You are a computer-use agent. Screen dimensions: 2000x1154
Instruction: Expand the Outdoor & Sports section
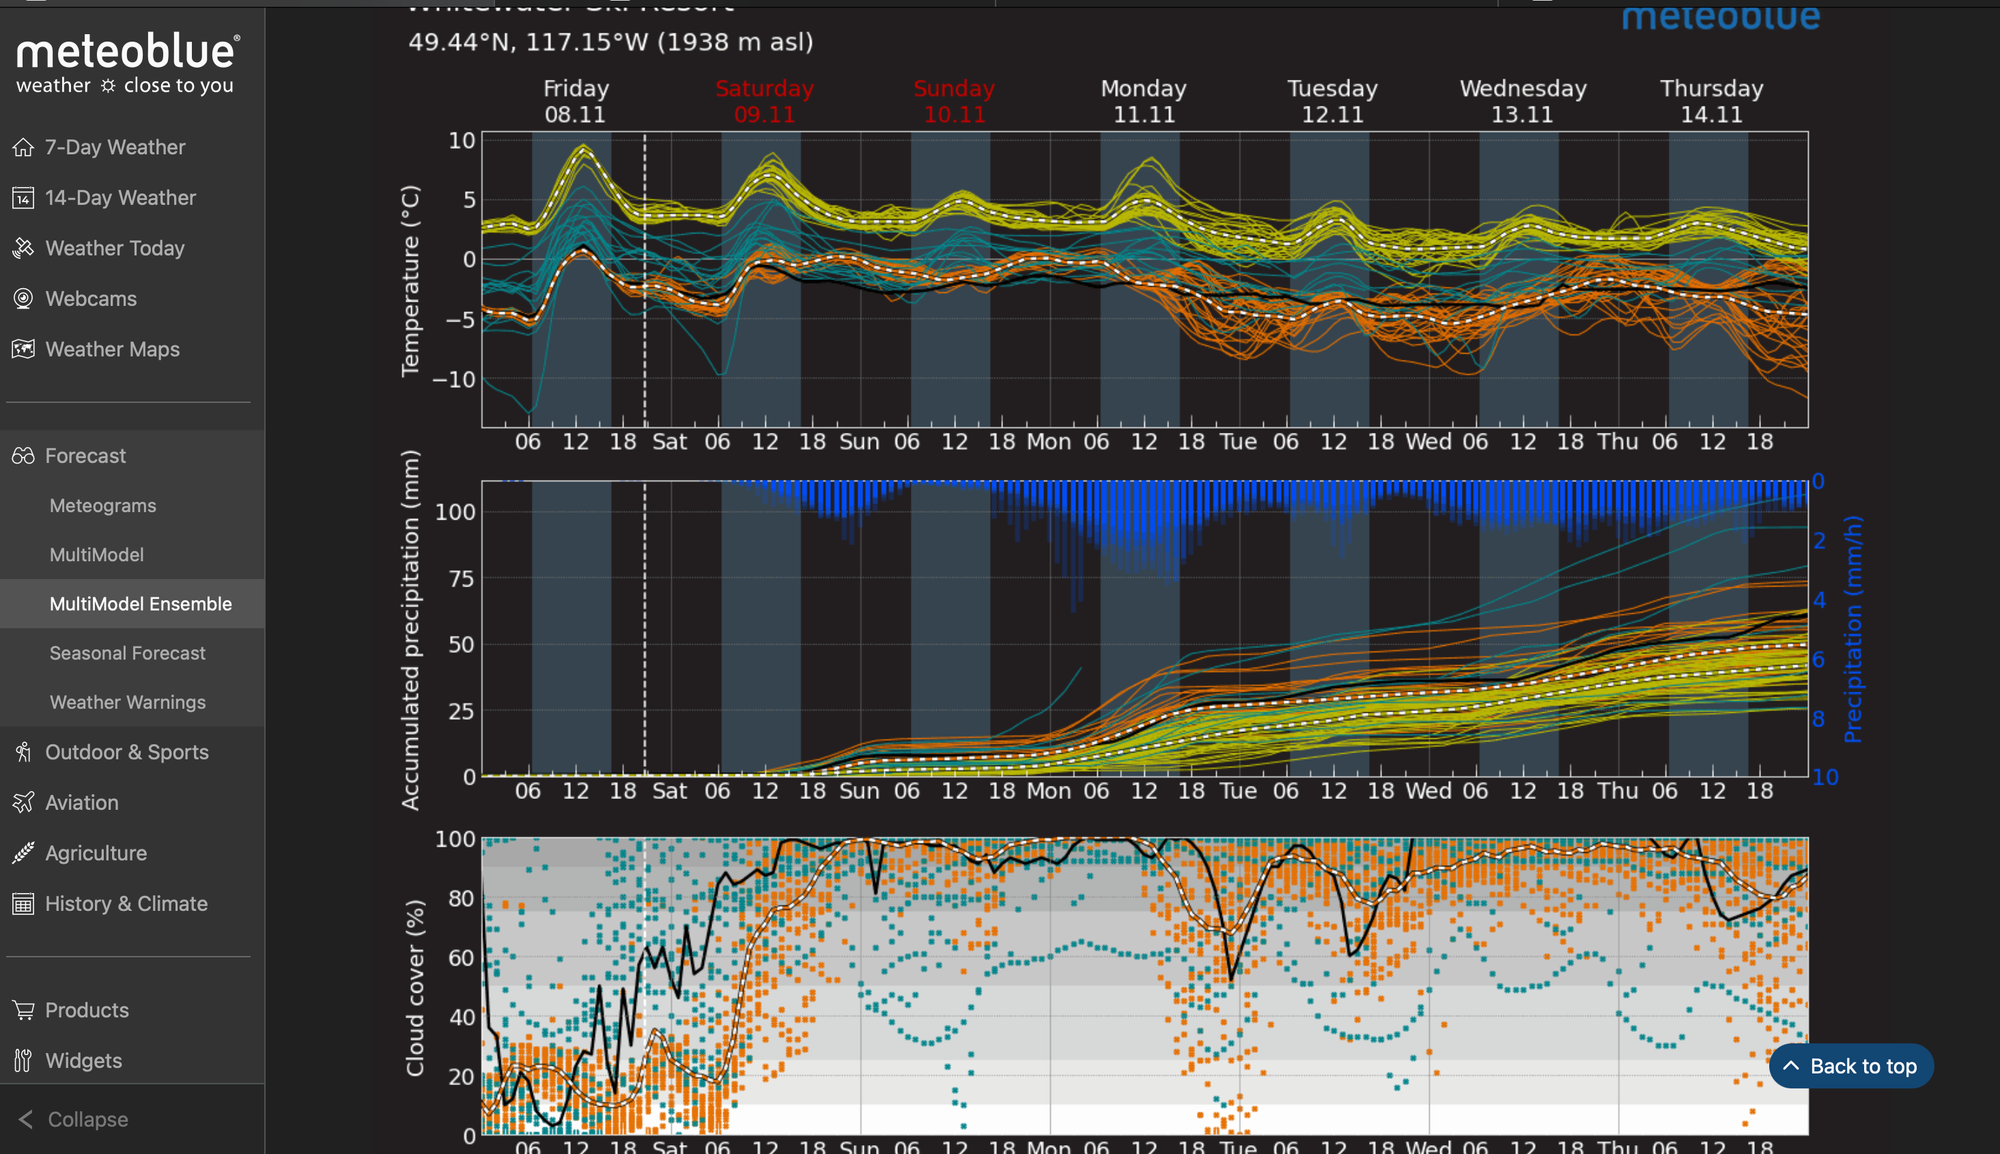click(127, 752)
